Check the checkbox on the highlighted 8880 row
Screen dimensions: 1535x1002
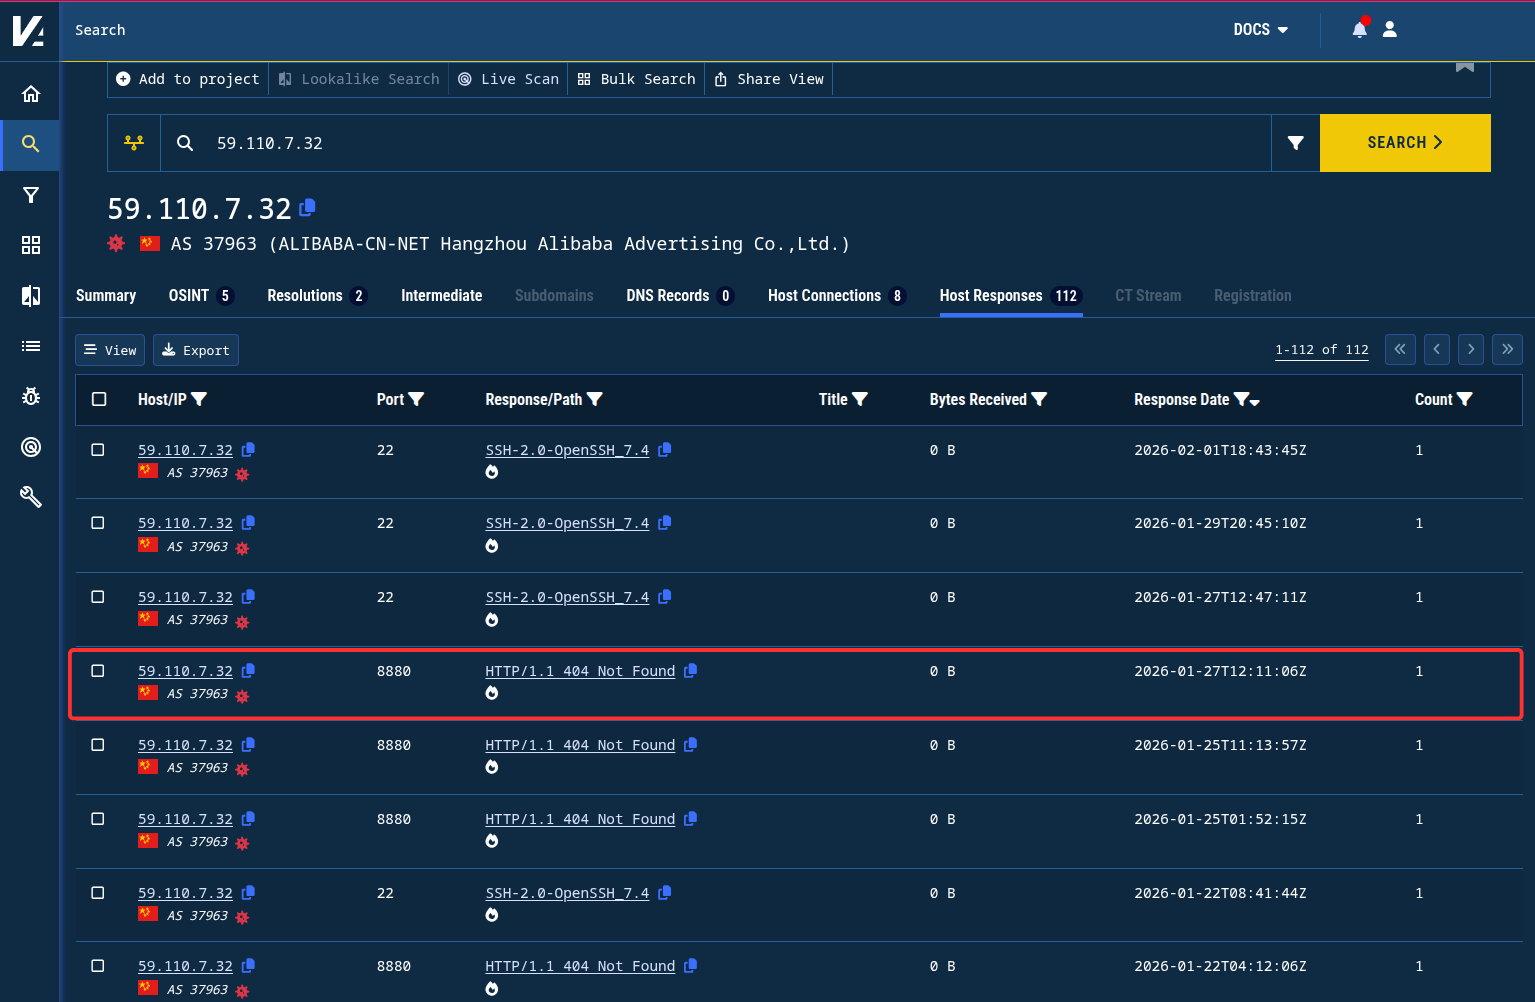(x=97, y=671)
